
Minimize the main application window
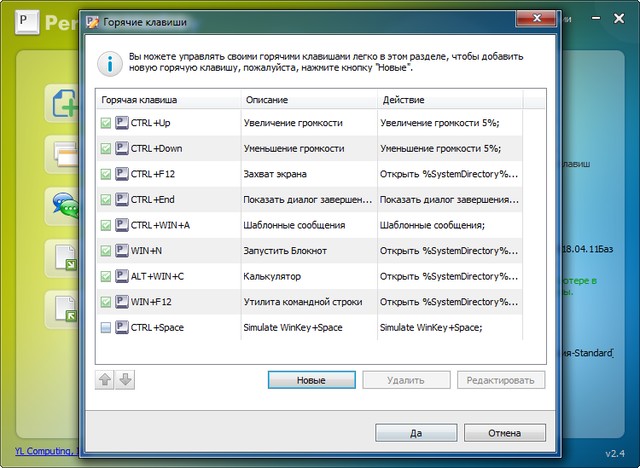click(x=596, y=18)
